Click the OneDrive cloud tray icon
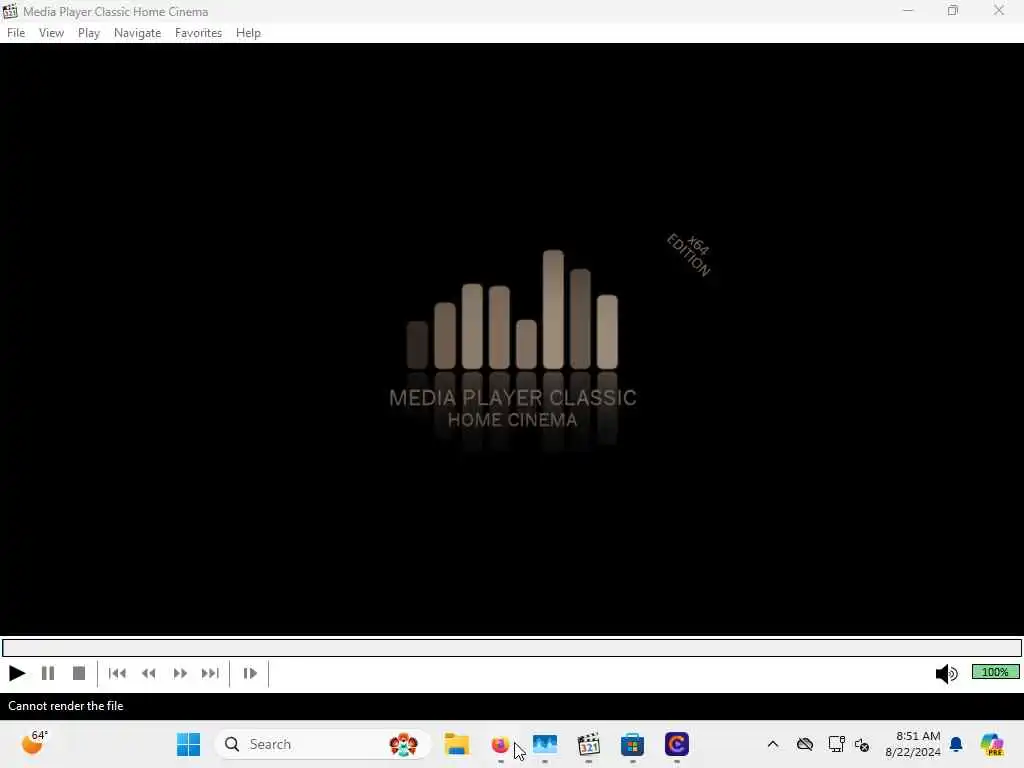 (x=805, y=744)
